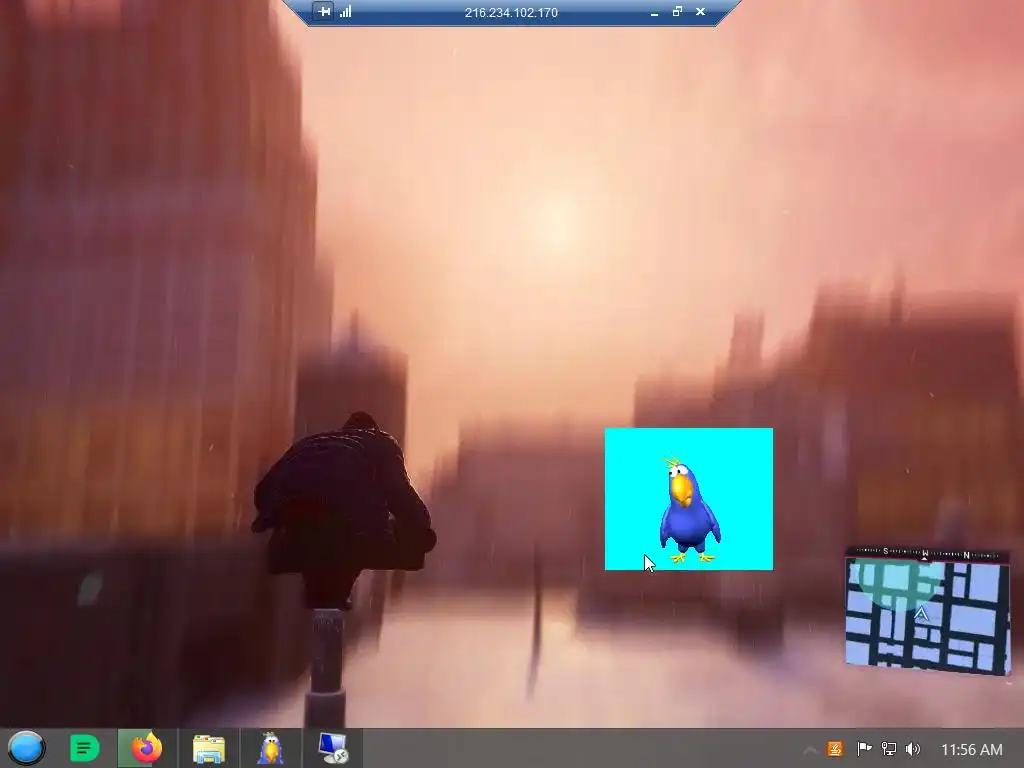Screen dimensions: 1024x768
Task: Open the clock showing 11:56 AM
Action: (971, 750)
